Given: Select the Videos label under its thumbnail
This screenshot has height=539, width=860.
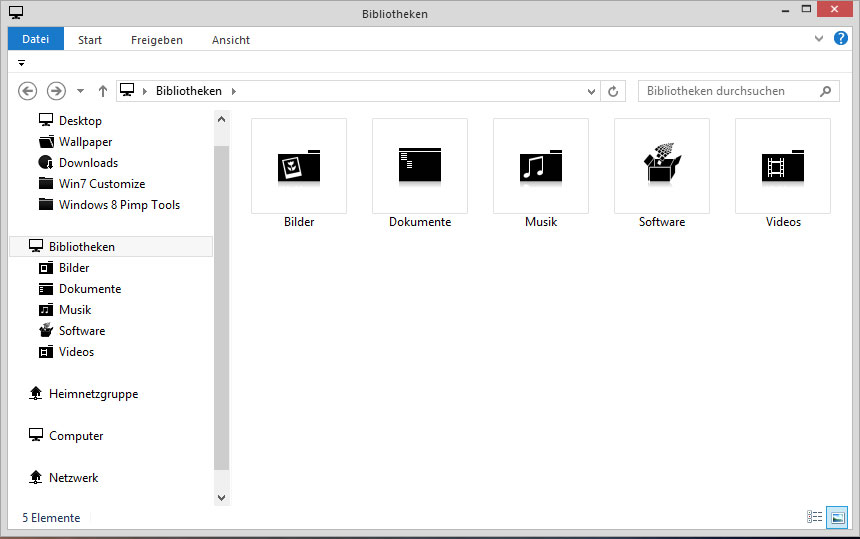Looking at the screenshot, I should [x=783, y=222].
